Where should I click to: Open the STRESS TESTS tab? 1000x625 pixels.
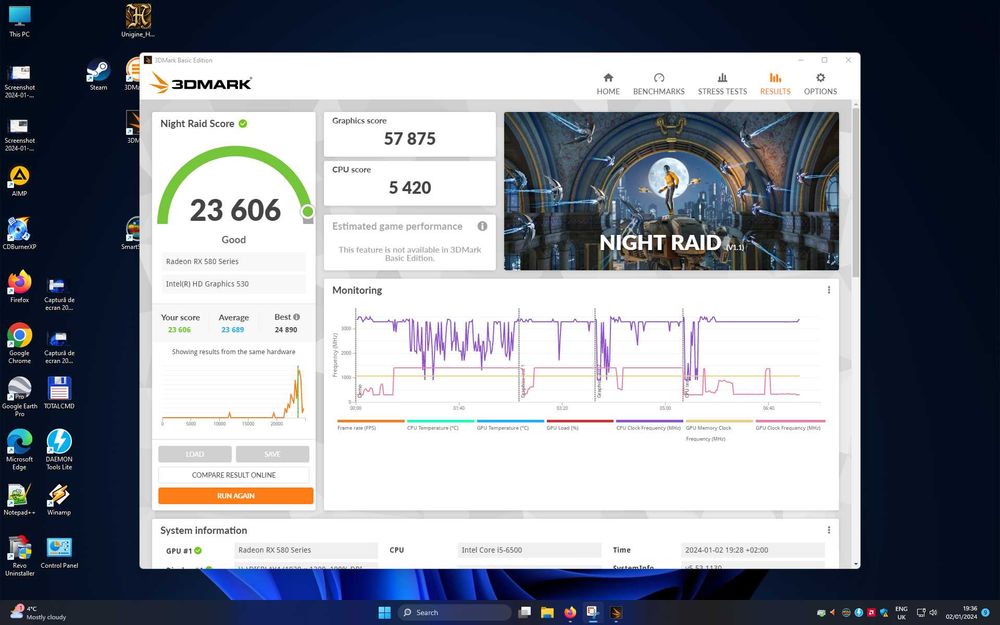point(722,84)
